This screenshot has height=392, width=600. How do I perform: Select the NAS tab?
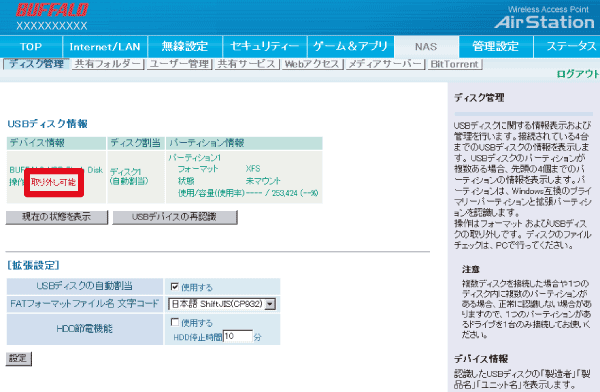point(426,47)
